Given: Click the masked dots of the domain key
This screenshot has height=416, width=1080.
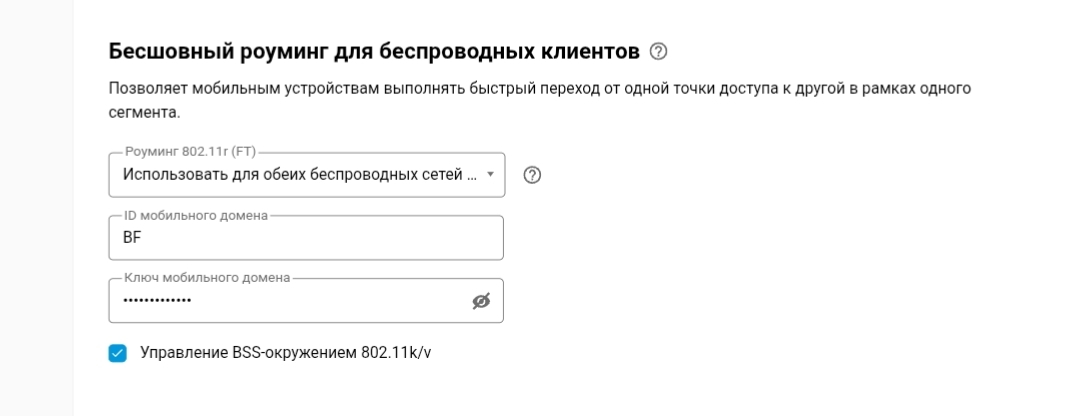Looking at the screenshot, I should tap(157, 301).
